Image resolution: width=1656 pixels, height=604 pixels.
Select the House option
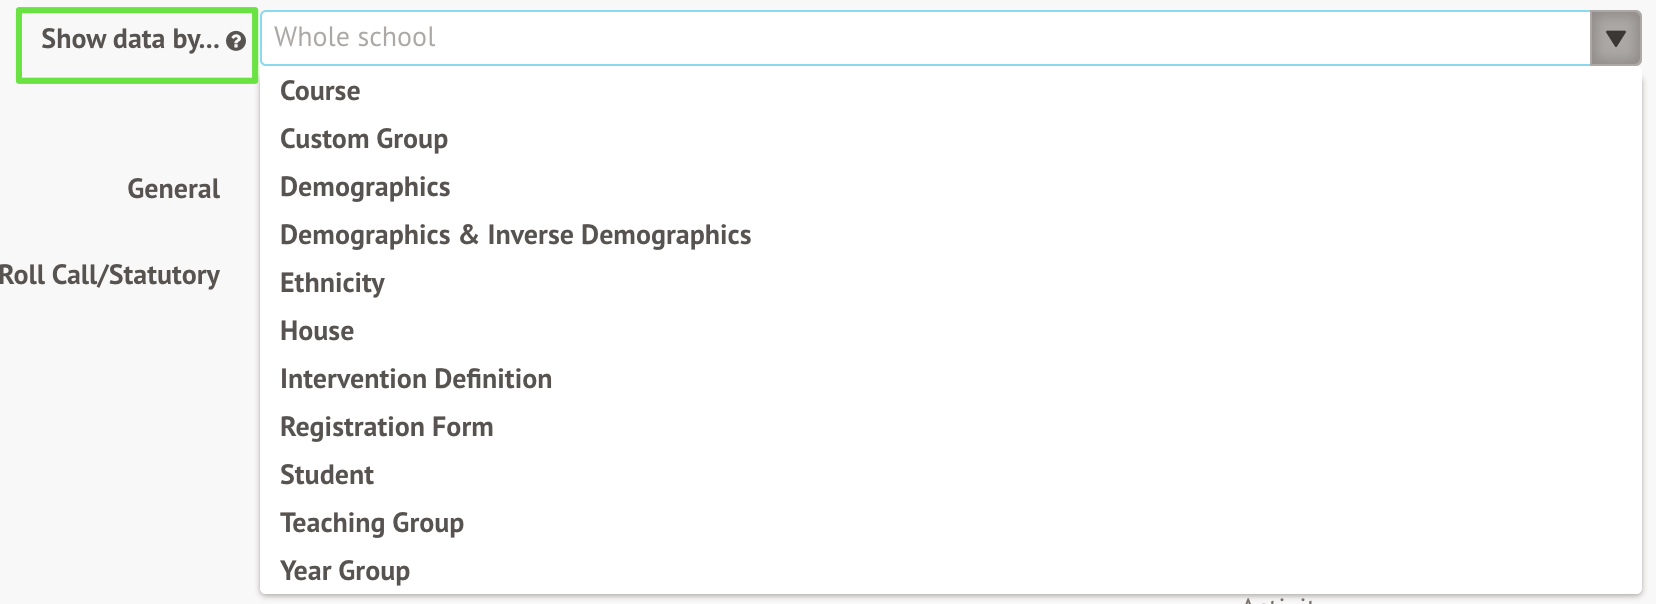click(317, 331)
